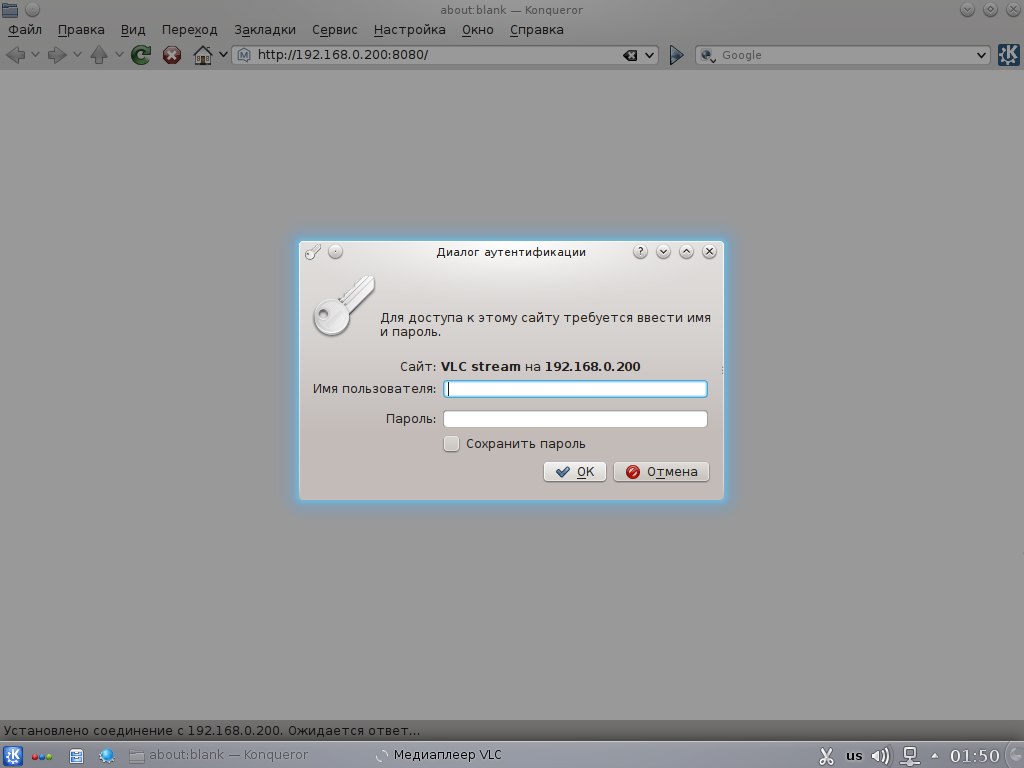Open the Klipper scissors clipboard tray icon

(x=826, y=756)
